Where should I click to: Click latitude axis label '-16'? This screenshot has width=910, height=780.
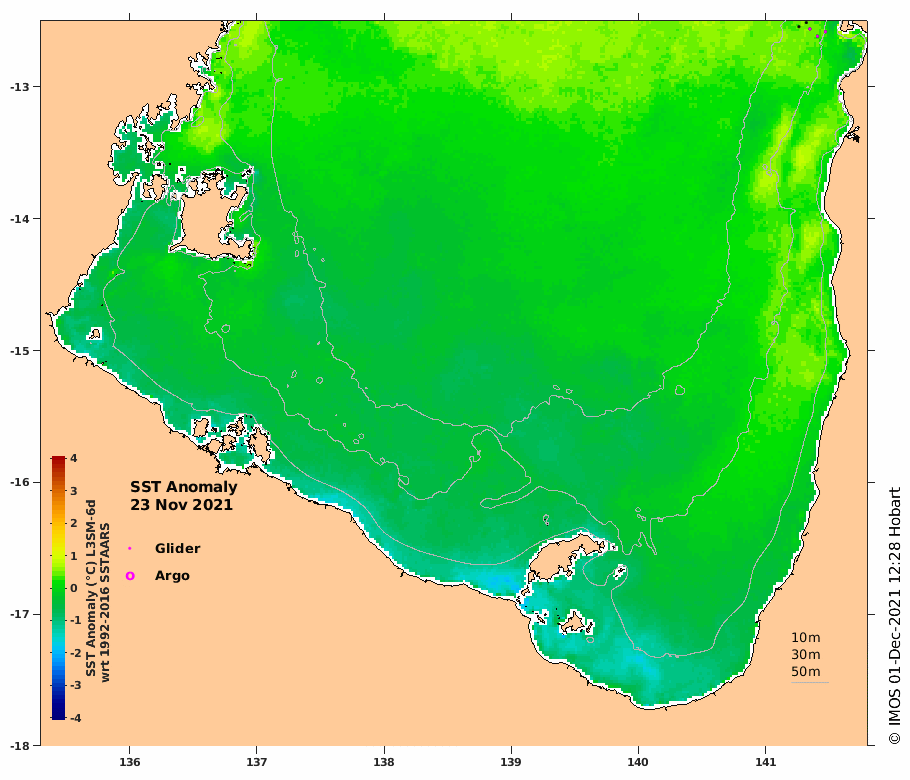pyautogui.click(x=19, y=482)
